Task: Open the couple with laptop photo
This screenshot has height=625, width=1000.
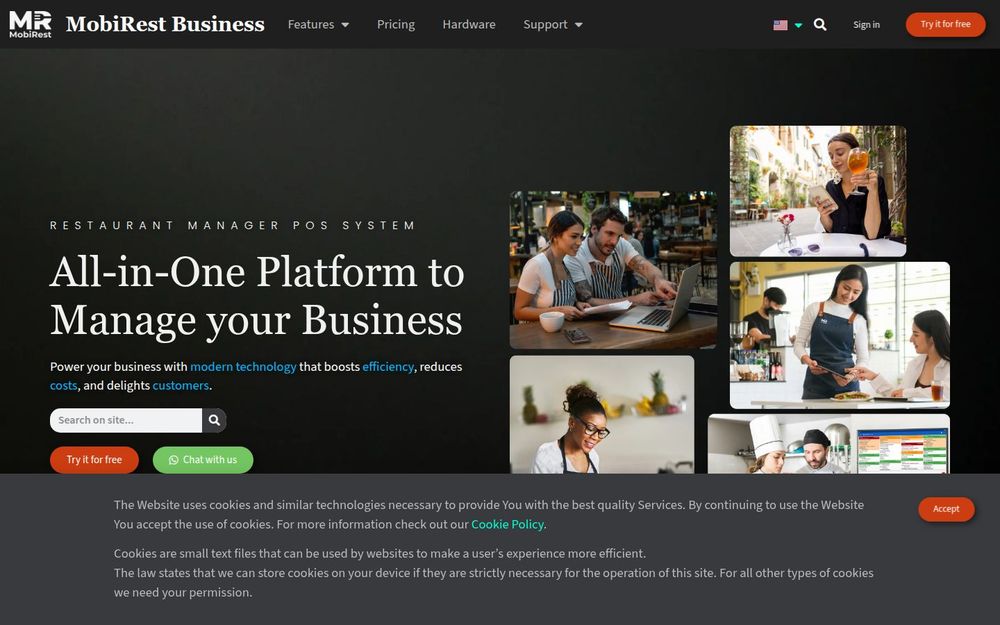Action: tap(613, 270)
